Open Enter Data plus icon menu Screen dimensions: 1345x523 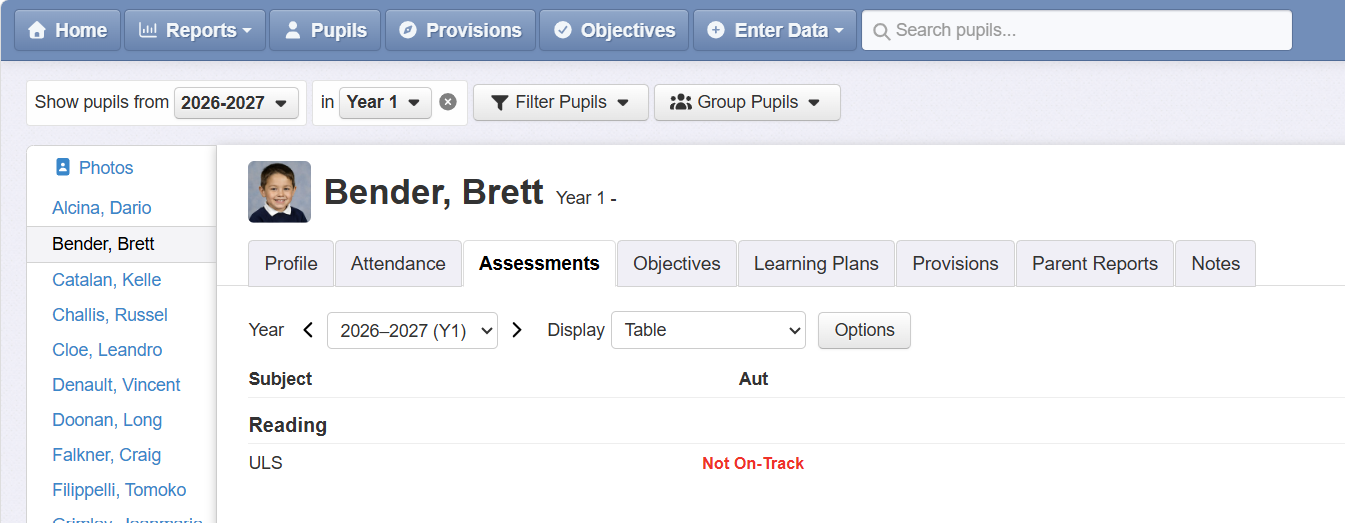774,30
